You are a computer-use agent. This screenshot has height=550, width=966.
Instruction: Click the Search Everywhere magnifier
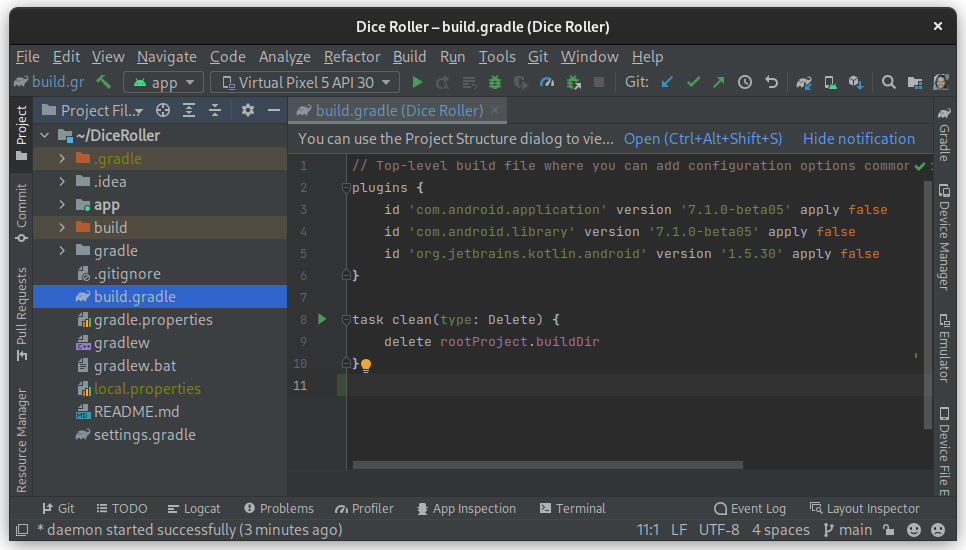888,82
